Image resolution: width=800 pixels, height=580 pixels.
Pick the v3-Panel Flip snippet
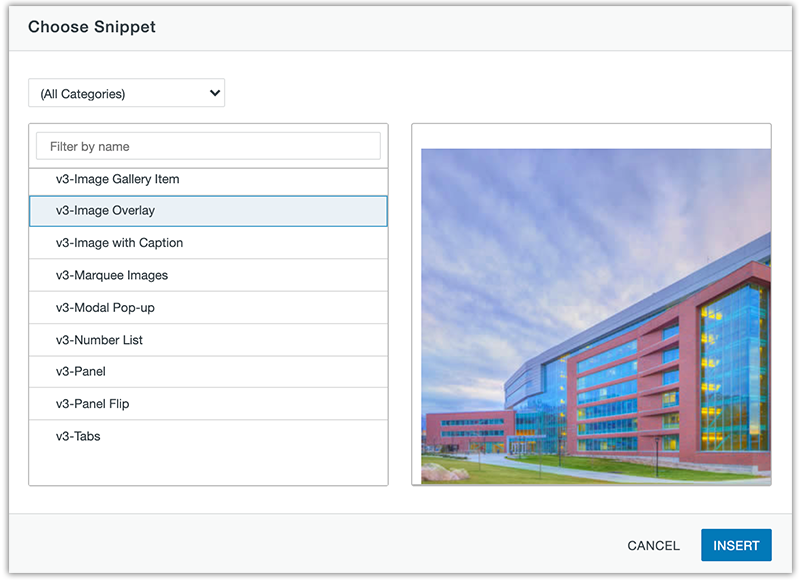208,404
